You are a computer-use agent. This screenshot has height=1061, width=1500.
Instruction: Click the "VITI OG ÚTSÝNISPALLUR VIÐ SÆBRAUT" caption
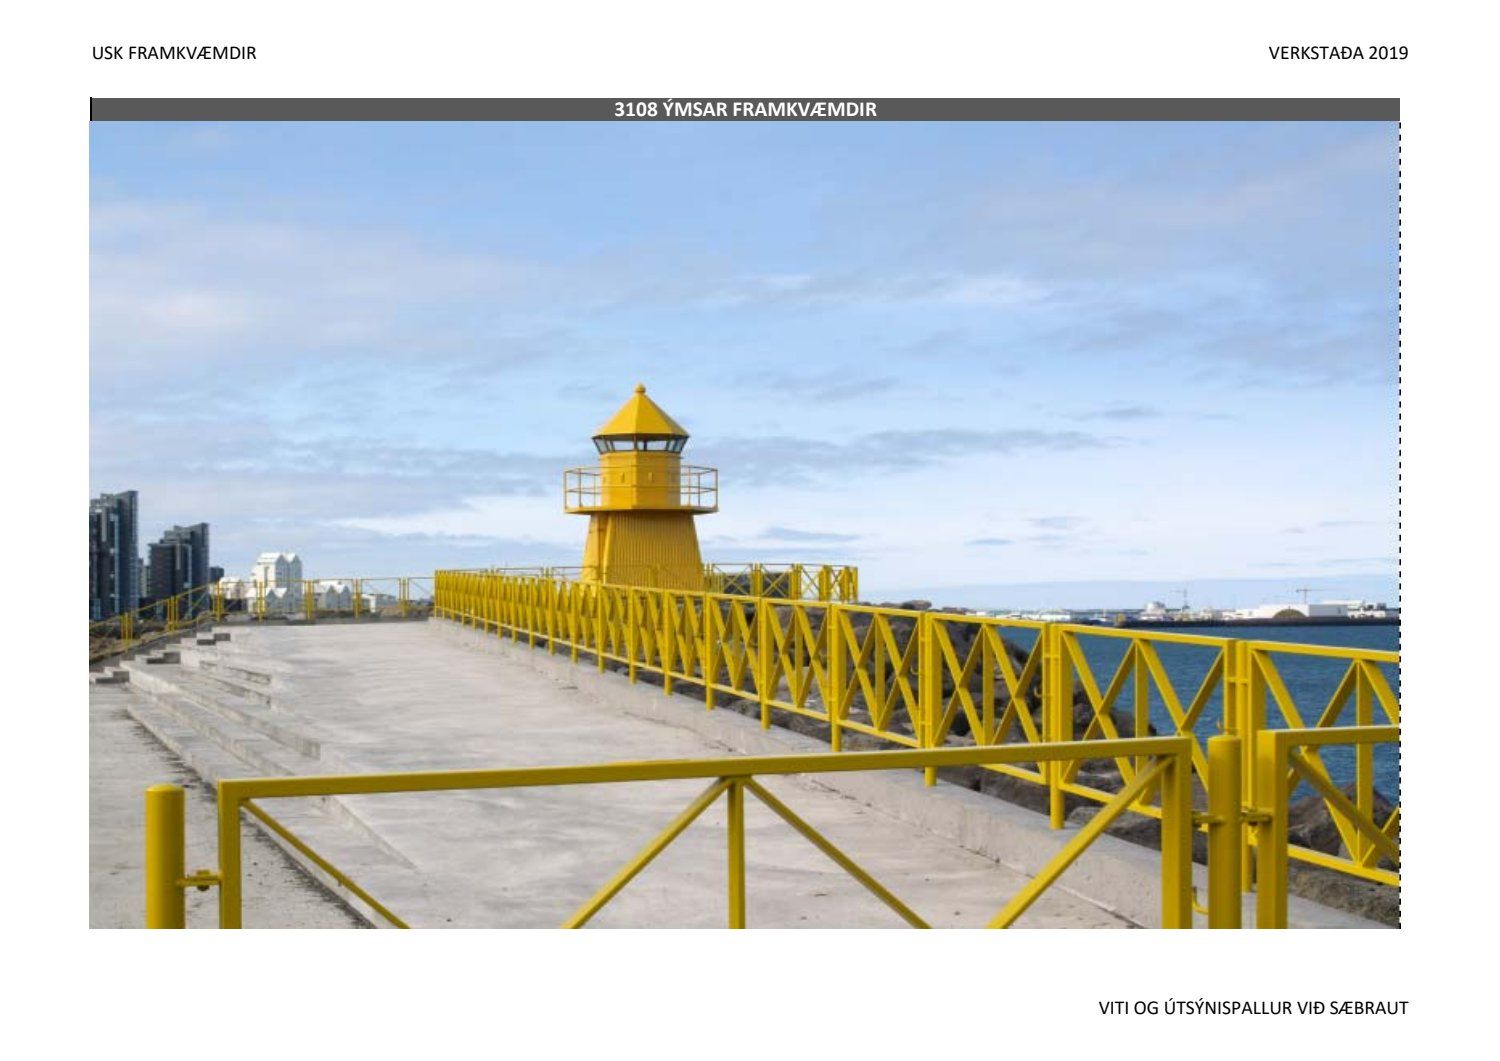pyautogui.click(x=1252, y=1008)
